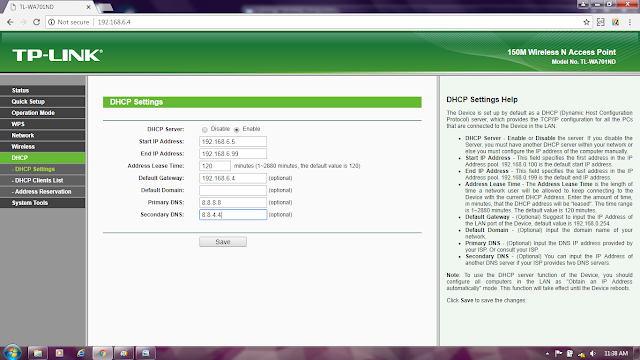Switch to Chrome in the taskbar
The image size is (640, 360).
click(x=102, y=353)
